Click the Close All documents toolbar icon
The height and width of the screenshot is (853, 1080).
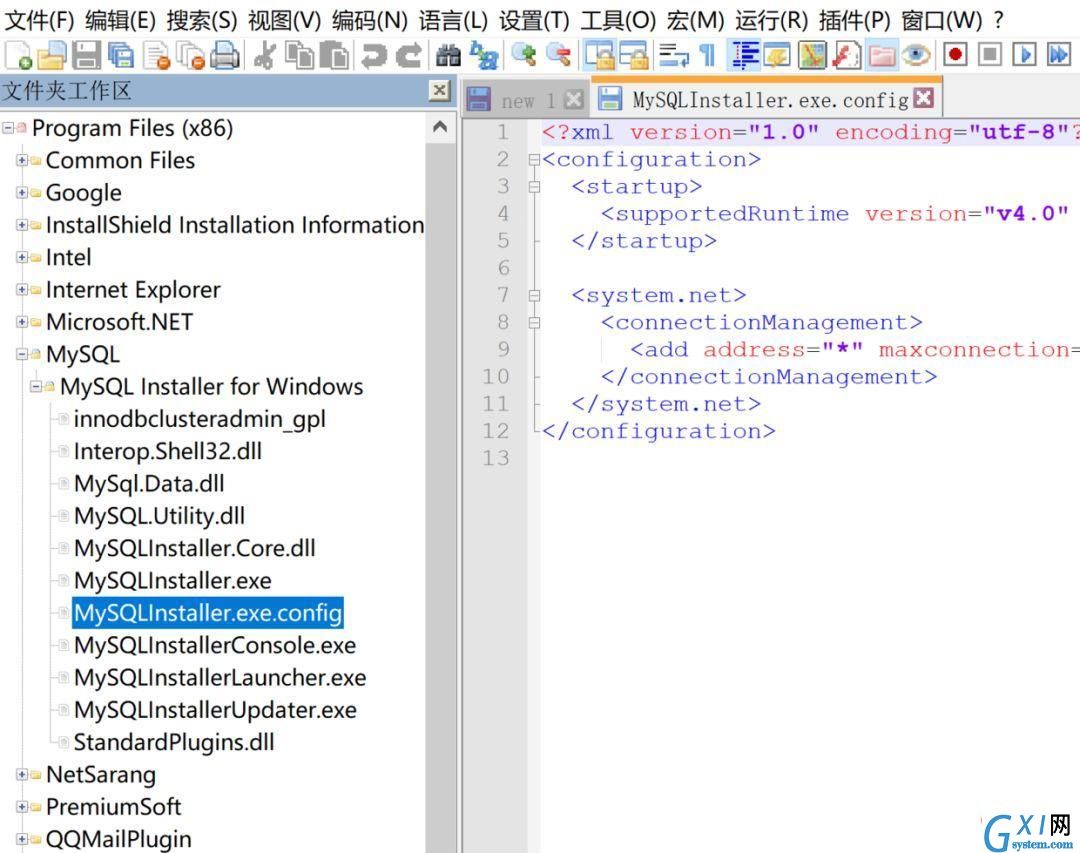pos(191,55)
